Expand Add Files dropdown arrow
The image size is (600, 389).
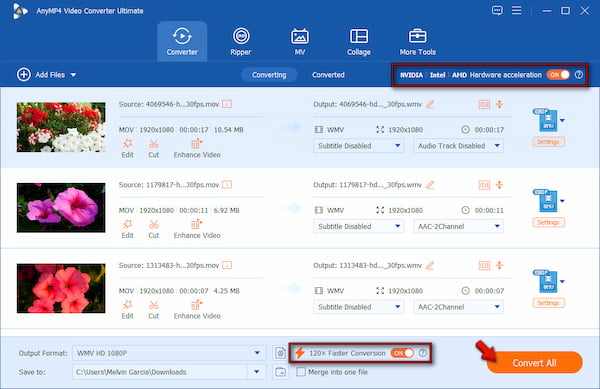(x=73, y=75)
